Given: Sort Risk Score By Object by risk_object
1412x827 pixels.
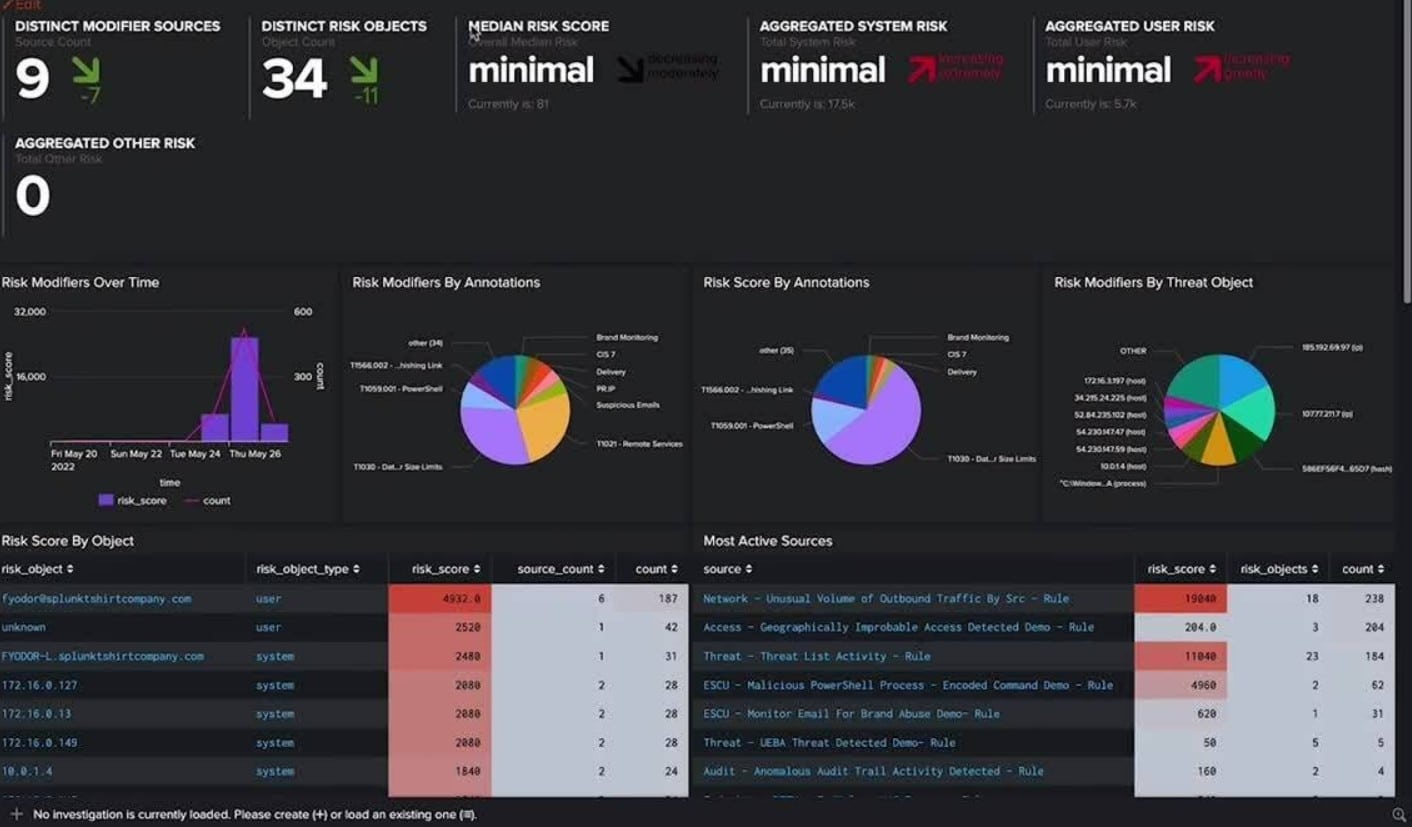Looking at the screenshot, I should tap(37, 569).
